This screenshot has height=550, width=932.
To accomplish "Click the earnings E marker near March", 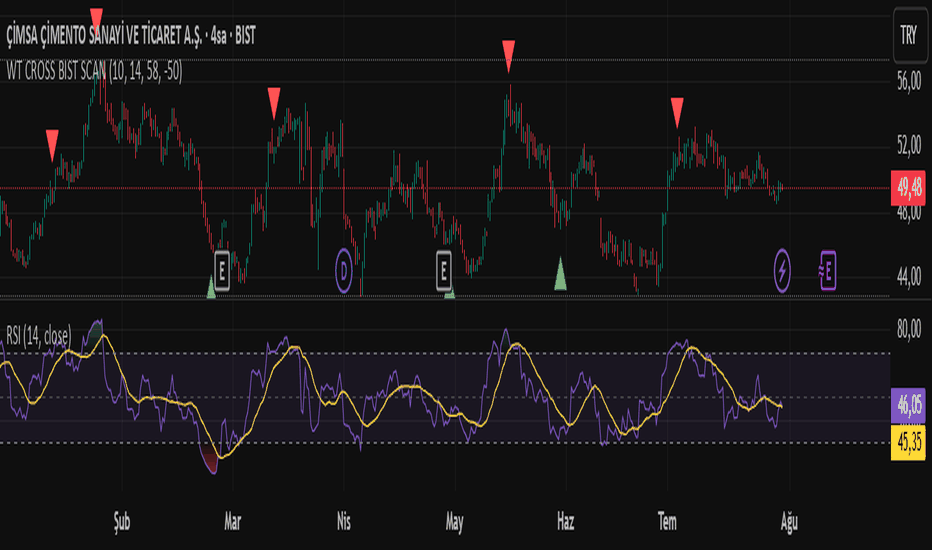I will tap(222, 271).
